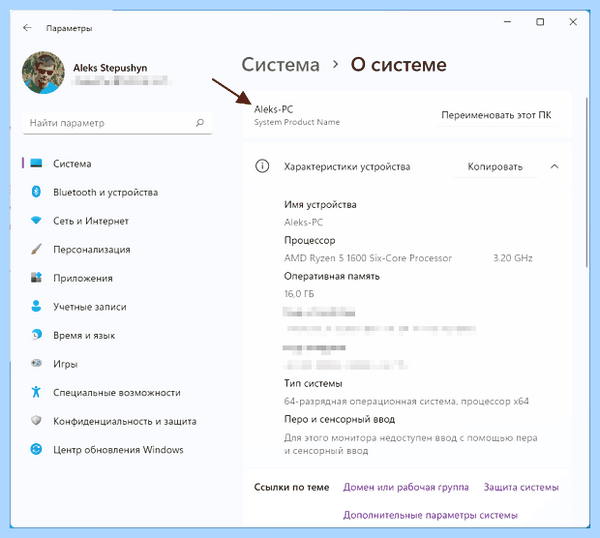
Task: Open Домен или рабочая группа link
Action: (x=406, y=487)
